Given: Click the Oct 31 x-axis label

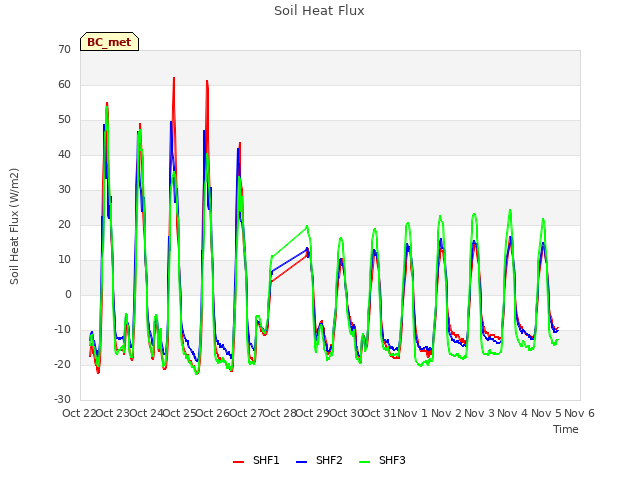Looking at the screenshot, I should tap(380, 413).
